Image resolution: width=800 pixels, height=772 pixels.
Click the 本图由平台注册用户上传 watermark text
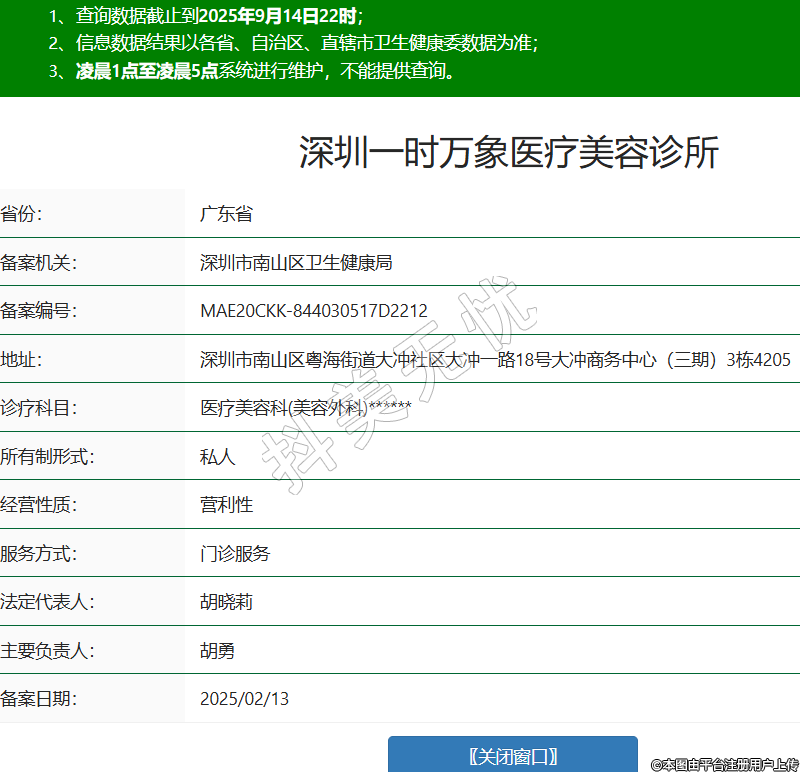725,764
